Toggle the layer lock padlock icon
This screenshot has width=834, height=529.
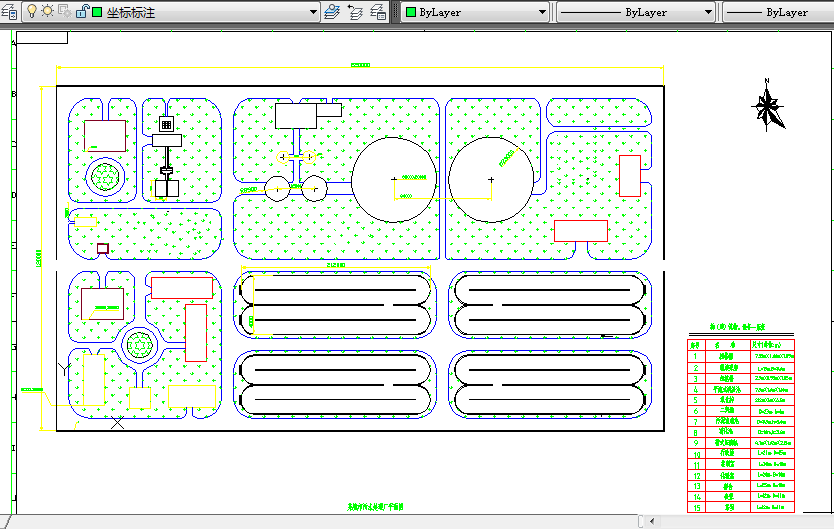click(80, 12)
